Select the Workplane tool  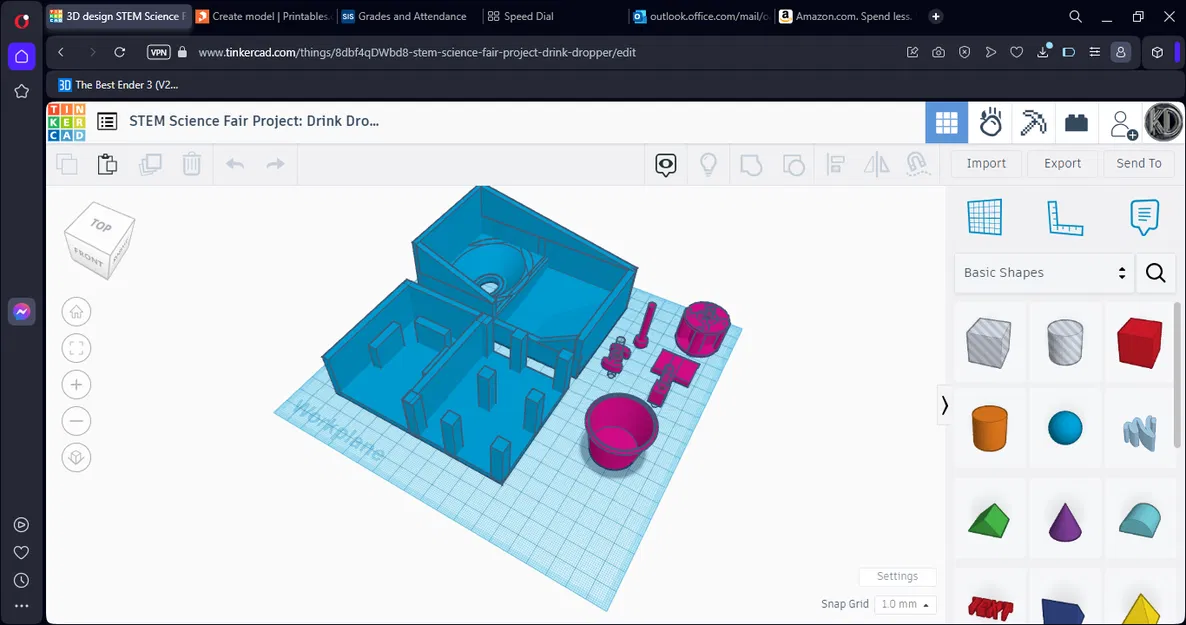pos(985,217)
